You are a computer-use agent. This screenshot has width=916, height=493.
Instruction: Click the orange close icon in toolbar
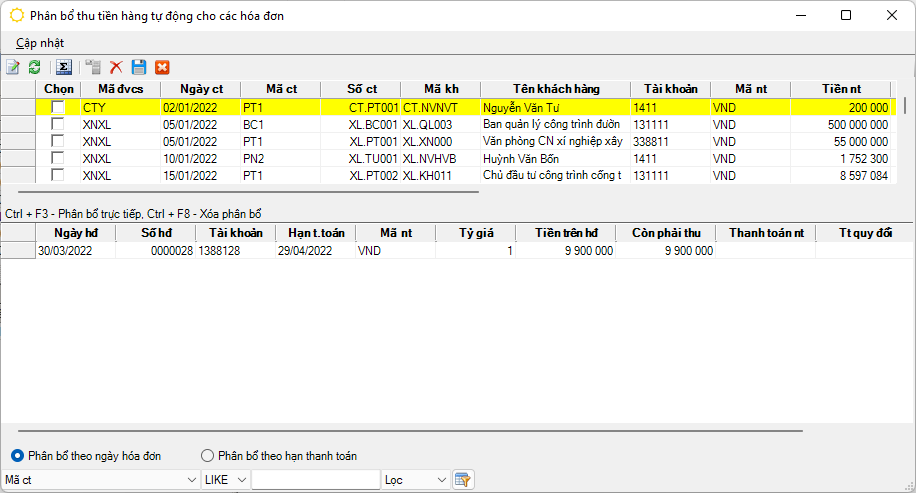point(161,67)
